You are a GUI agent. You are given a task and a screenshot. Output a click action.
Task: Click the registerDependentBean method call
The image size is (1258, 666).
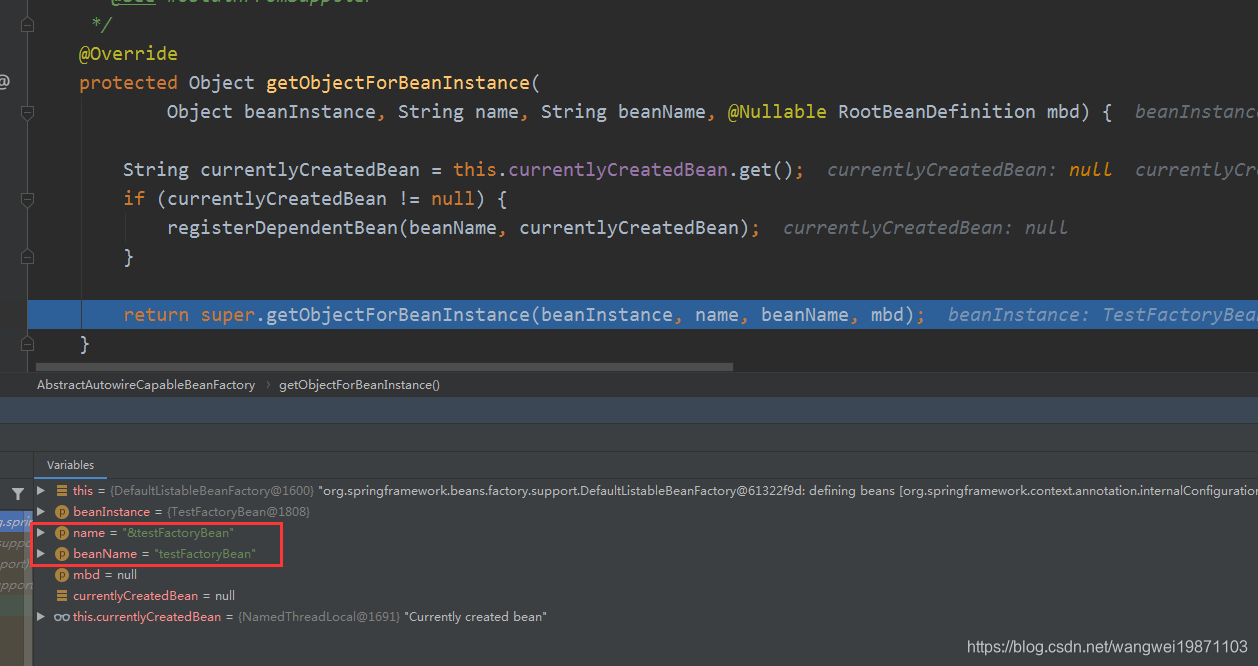point(282,228)
